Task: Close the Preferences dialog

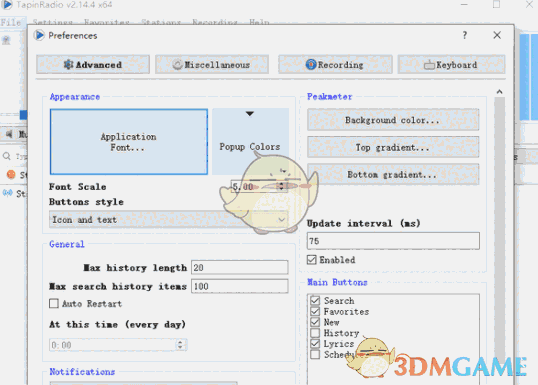Action: tap(497, 35)
